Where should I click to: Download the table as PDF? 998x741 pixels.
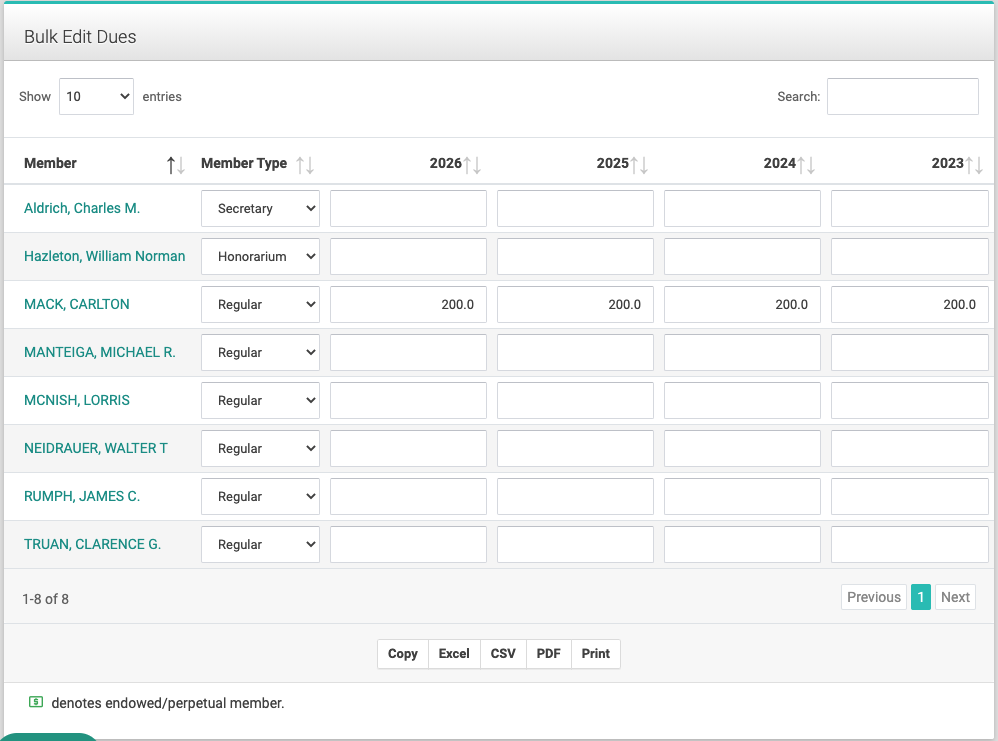click(x=549, y=654)
